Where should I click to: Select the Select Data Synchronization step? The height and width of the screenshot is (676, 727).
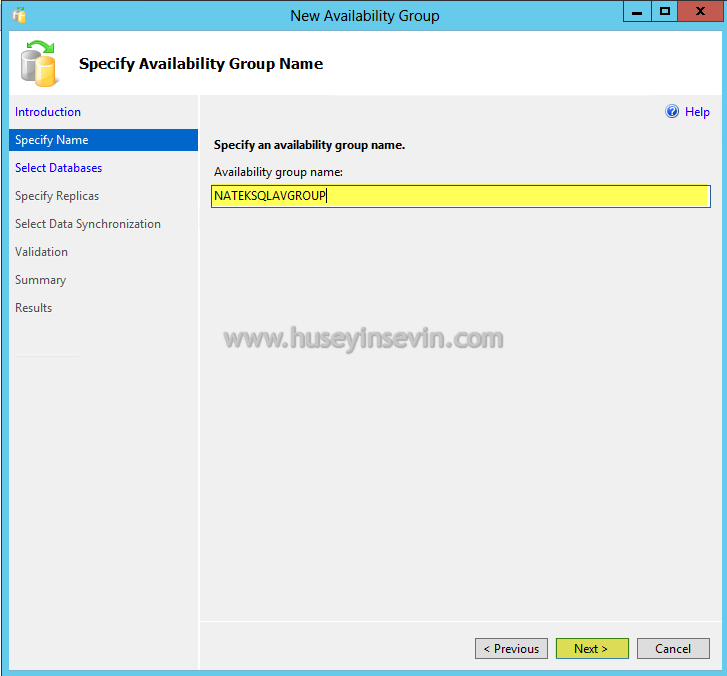pos(88,224)
